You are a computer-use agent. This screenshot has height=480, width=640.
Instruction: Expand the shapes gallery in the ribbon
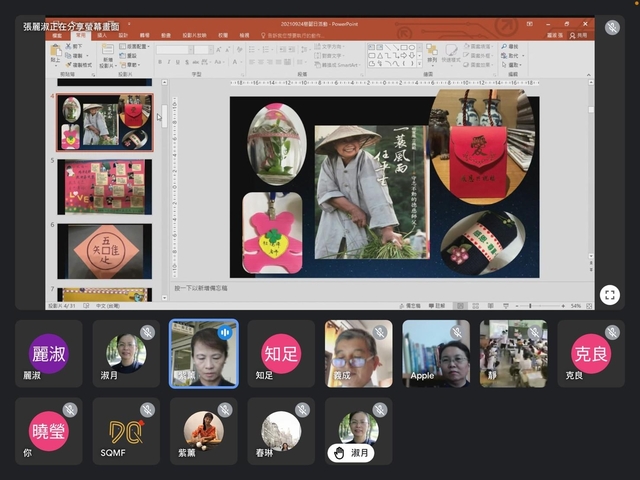[418, 64]
